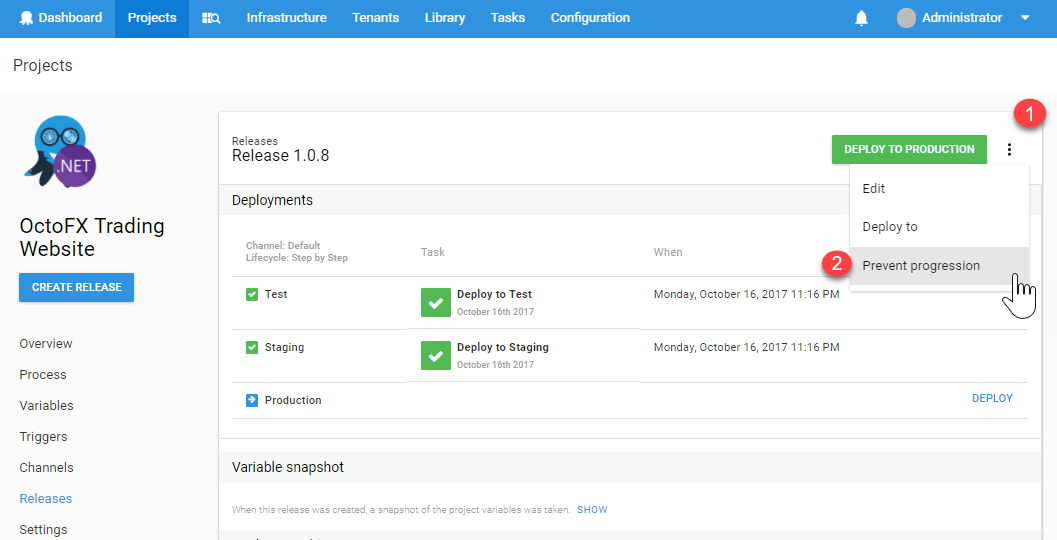Image resolution: width=1057 pixels, height=540 pixels.
Task: Click the blue arrow icon beside Production
Action: 252,400
